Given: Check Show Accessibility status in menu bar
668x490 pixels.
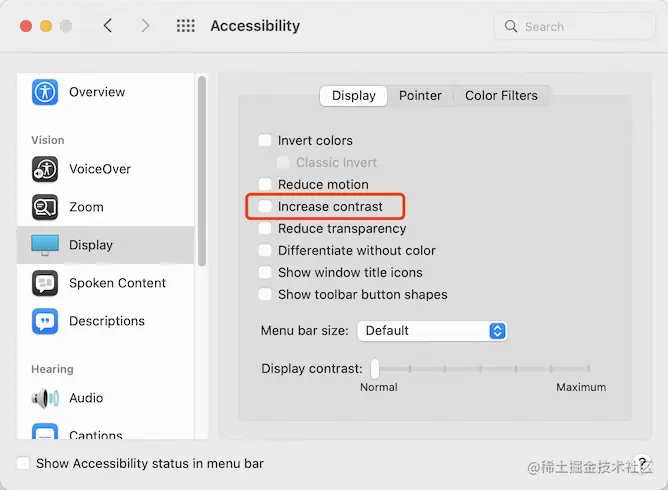Looking at the screenshot, I should tap(23, 464).
